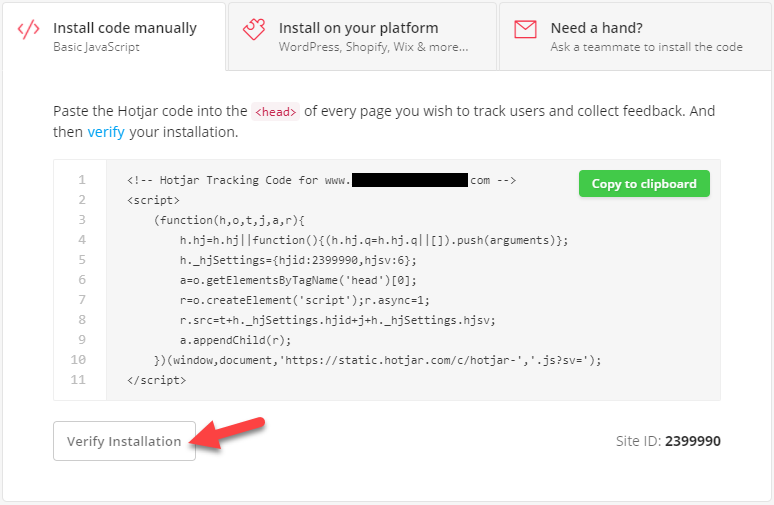This screenshot has height=505, width=774.
Task: Click the Hotjar Tracking Code comment line
Action: [321, 180]
